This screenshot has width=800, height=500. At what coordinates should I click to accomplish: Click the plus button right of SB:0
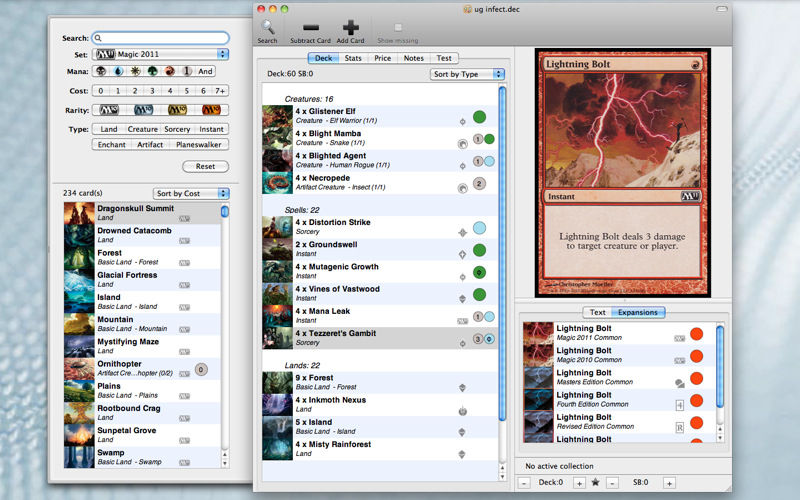[x=669, y=483]
